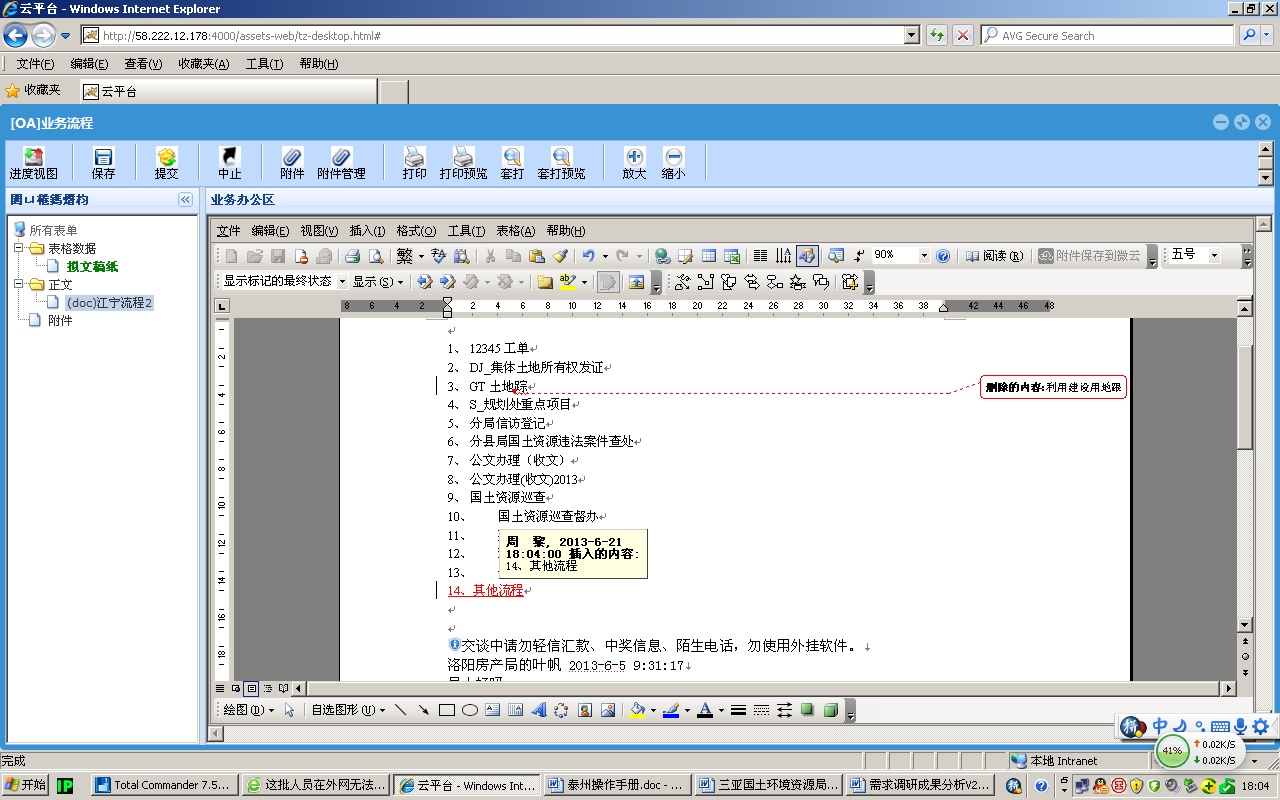Insert a table from the standard toolbar
Image resolution: width=1280 pixels, height=800 pixels.
pyautogui.click(x=709, y=256)
